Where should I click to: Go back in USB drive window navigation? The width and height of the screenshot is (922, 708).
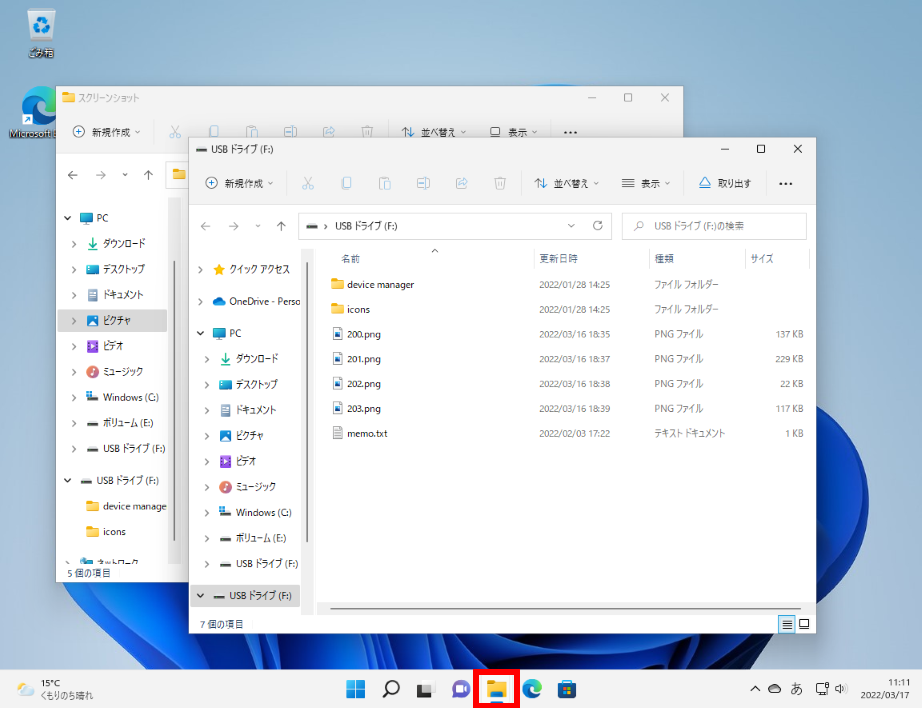[205, 226]
